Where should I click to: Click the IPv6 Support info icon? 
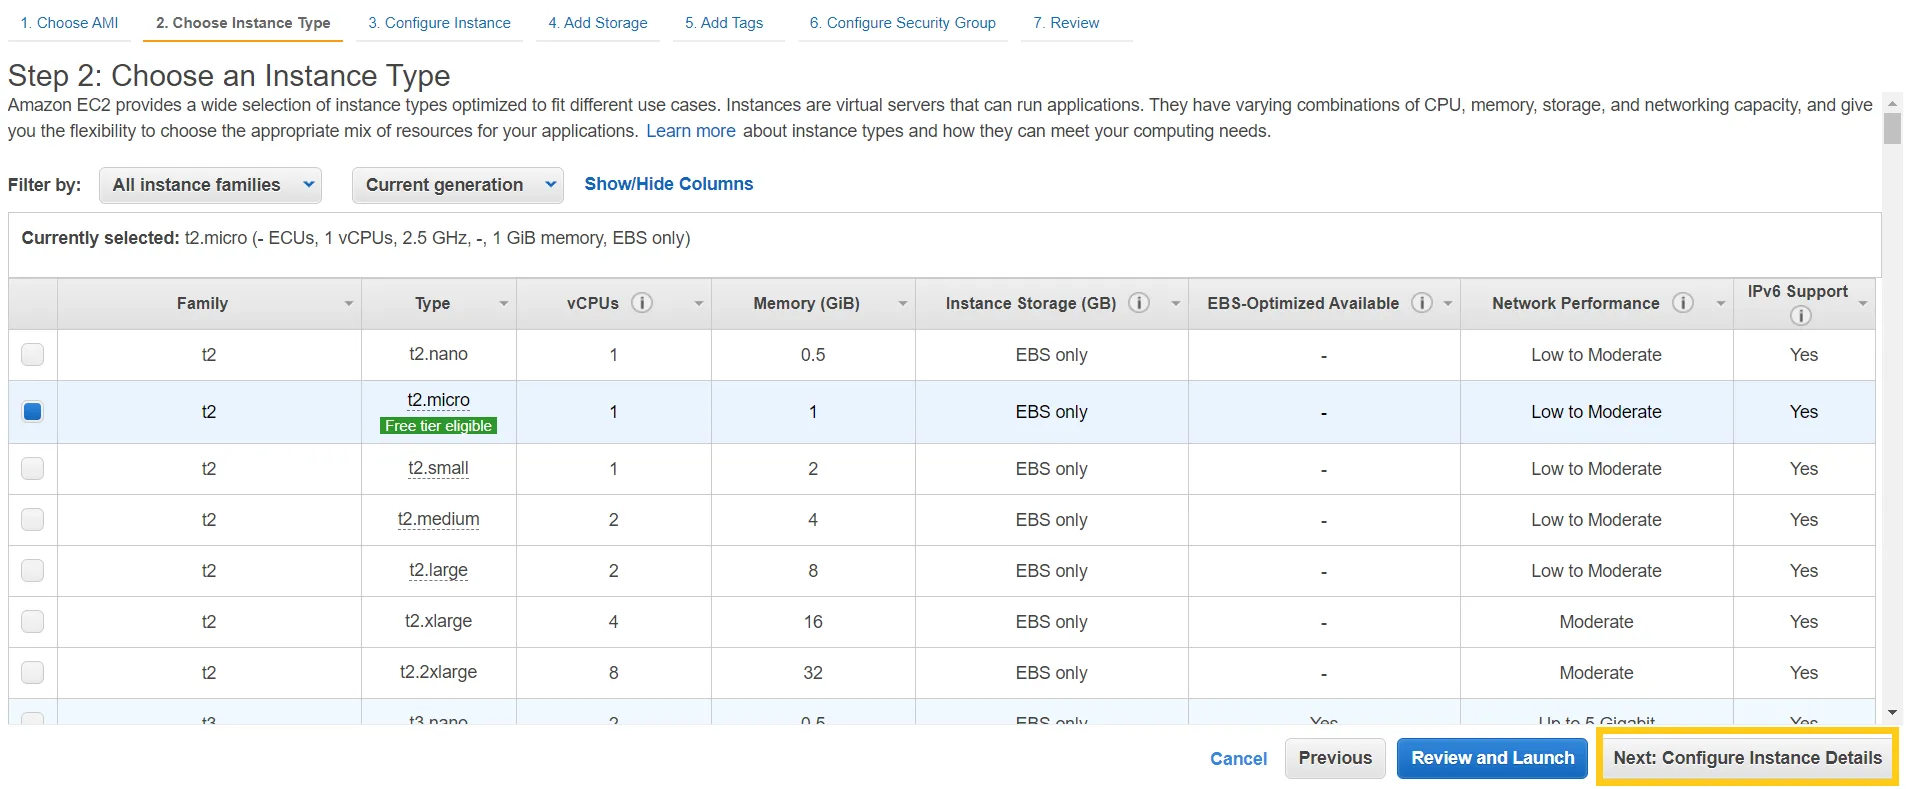point(1801,316)
